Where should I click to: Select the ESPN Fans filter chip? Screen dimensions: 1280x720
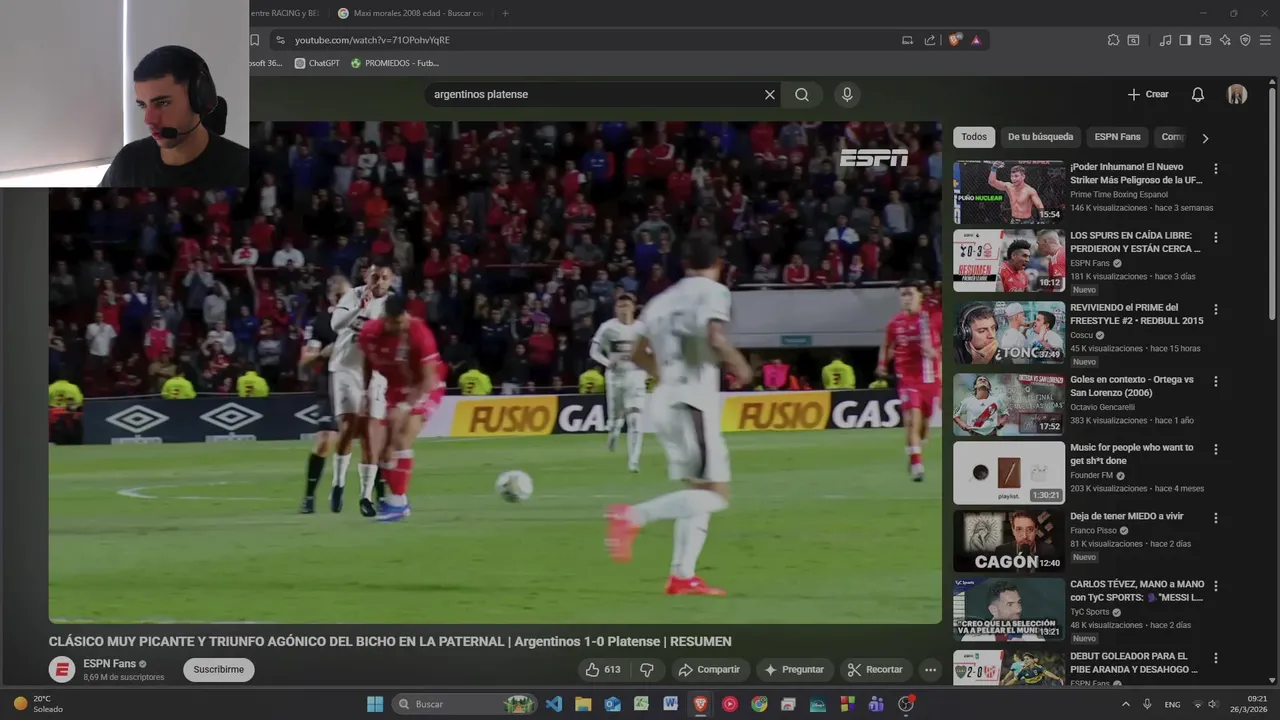point(1117,137)
